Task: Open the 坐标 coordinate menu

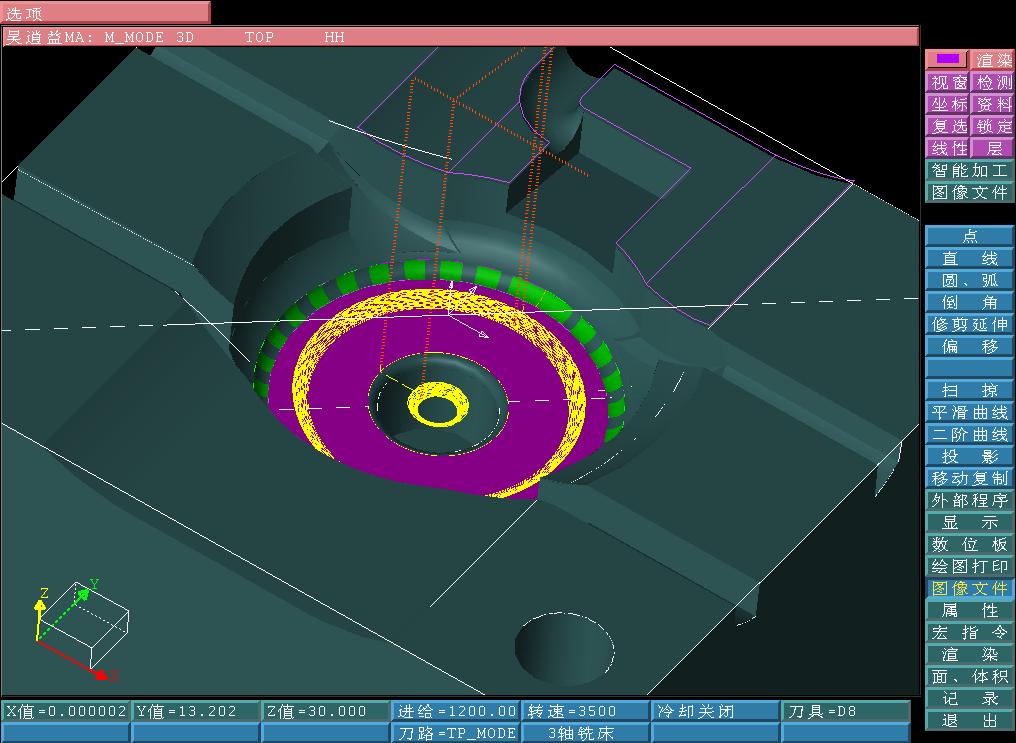Action: (948, 104)
